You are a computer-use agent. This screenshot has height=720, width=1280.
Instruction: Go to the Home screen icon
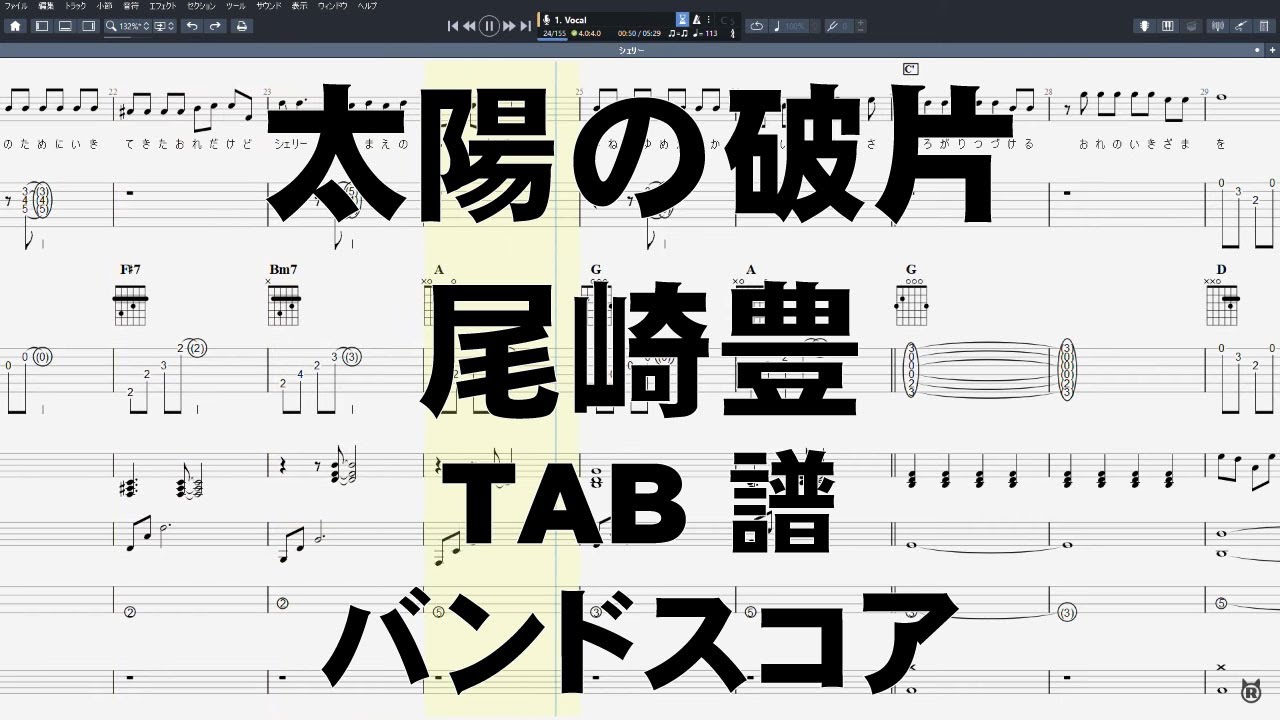[x=14, y=26]
